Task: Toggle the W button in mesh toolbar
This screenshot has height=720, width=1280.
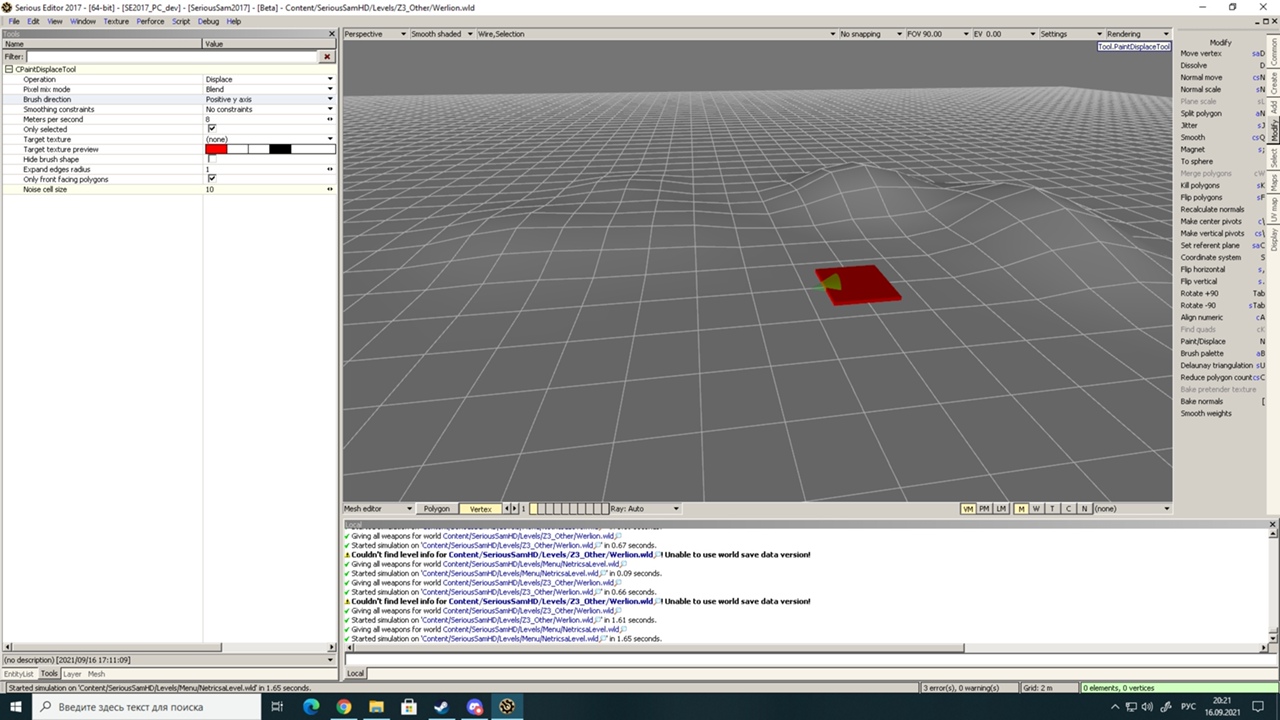Action: tap(1037, 509)
